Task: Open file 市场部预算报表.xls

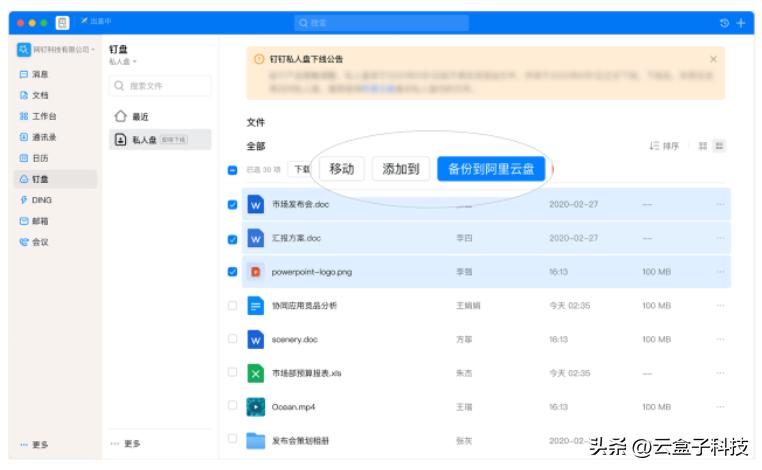Action: pos(306,373)
